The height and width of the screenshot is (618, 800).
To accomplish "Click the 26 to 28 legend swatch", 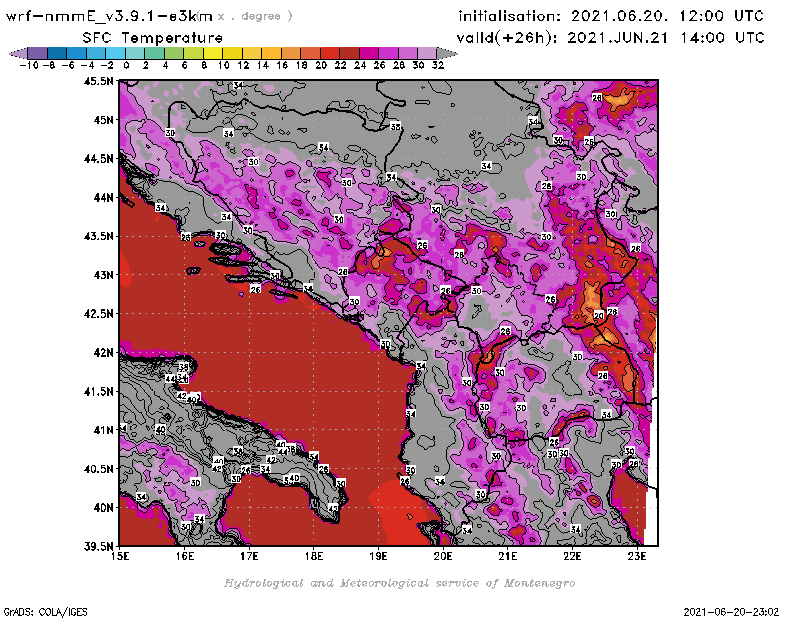I will [x=388, y=53].
